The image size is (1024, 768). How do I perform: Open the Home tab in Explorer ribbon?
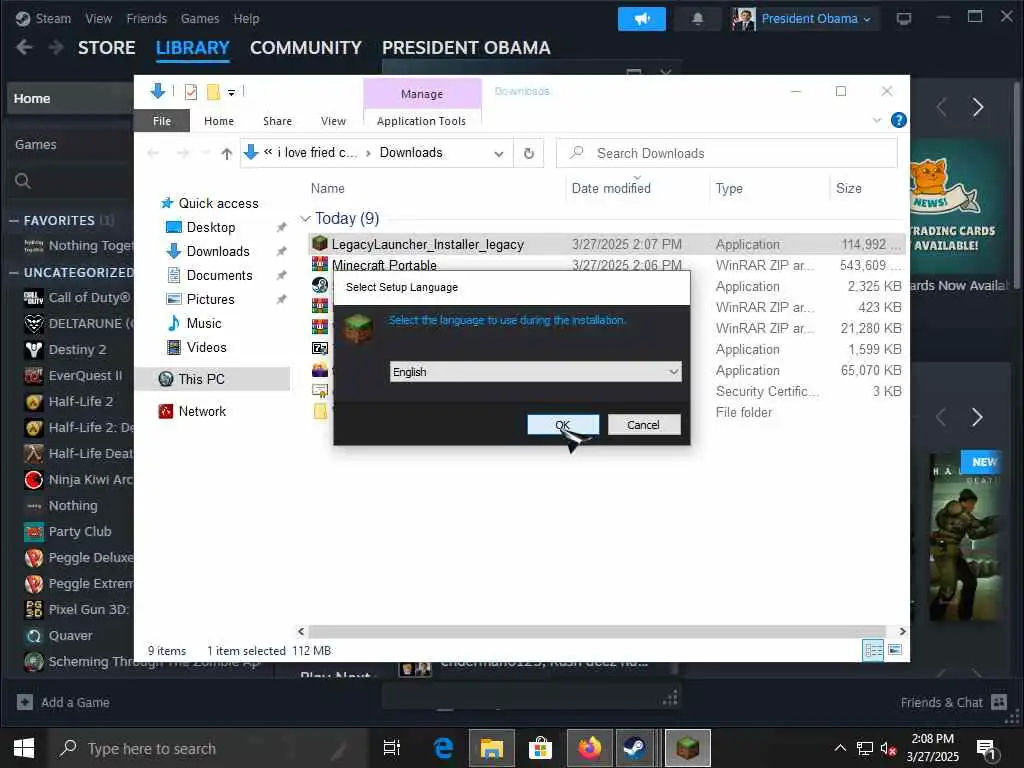click(219, 121)
